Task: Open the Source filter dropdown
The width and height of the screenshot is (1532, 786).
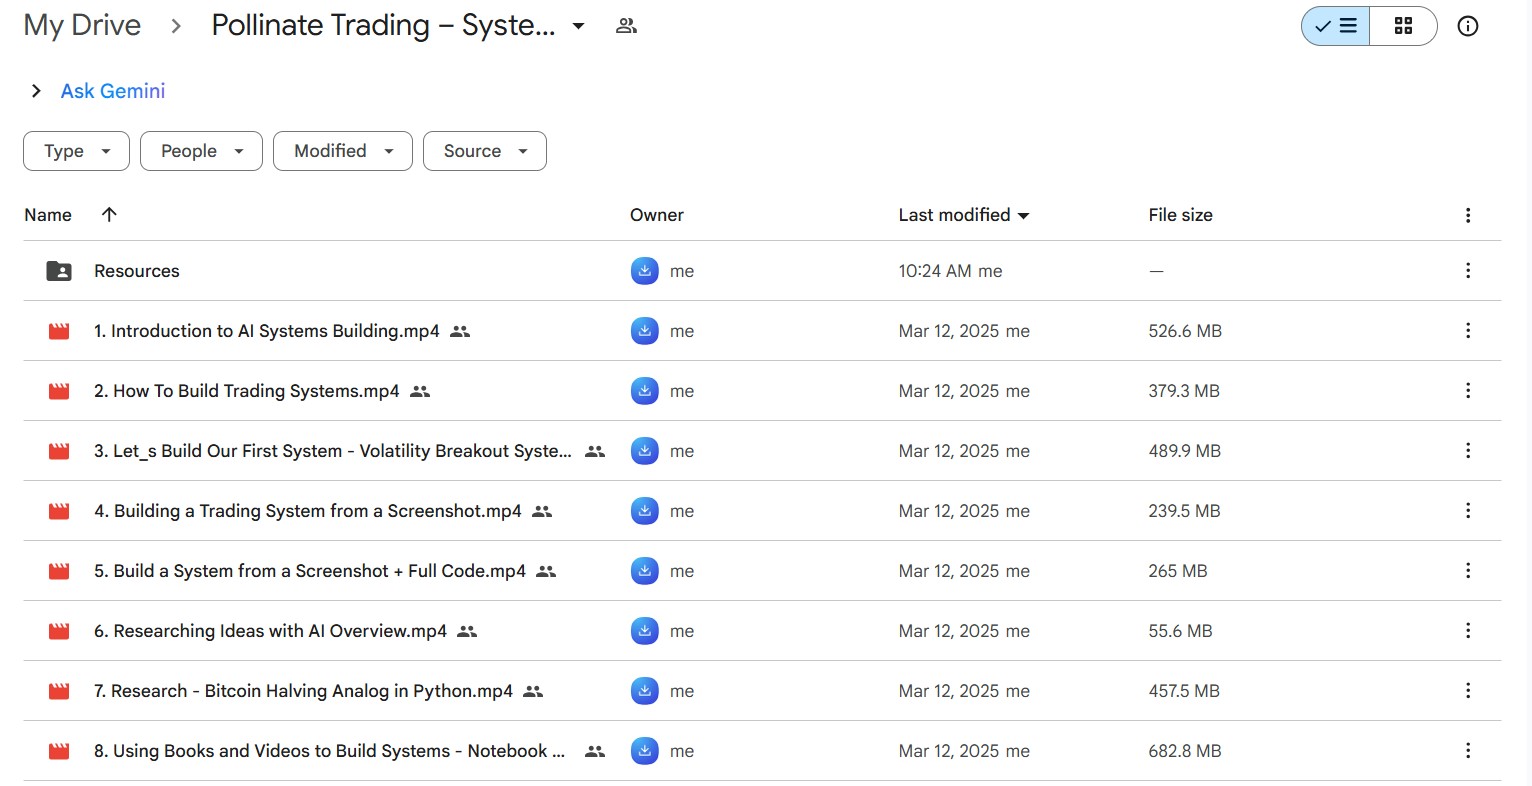Action: point(484,151)
